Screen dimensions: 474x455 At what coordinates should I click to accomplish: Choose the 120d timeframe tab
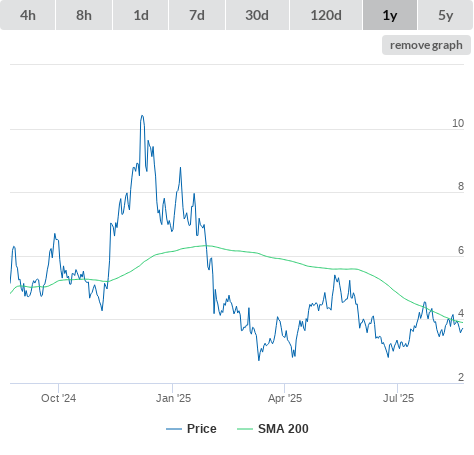point(326,15)
